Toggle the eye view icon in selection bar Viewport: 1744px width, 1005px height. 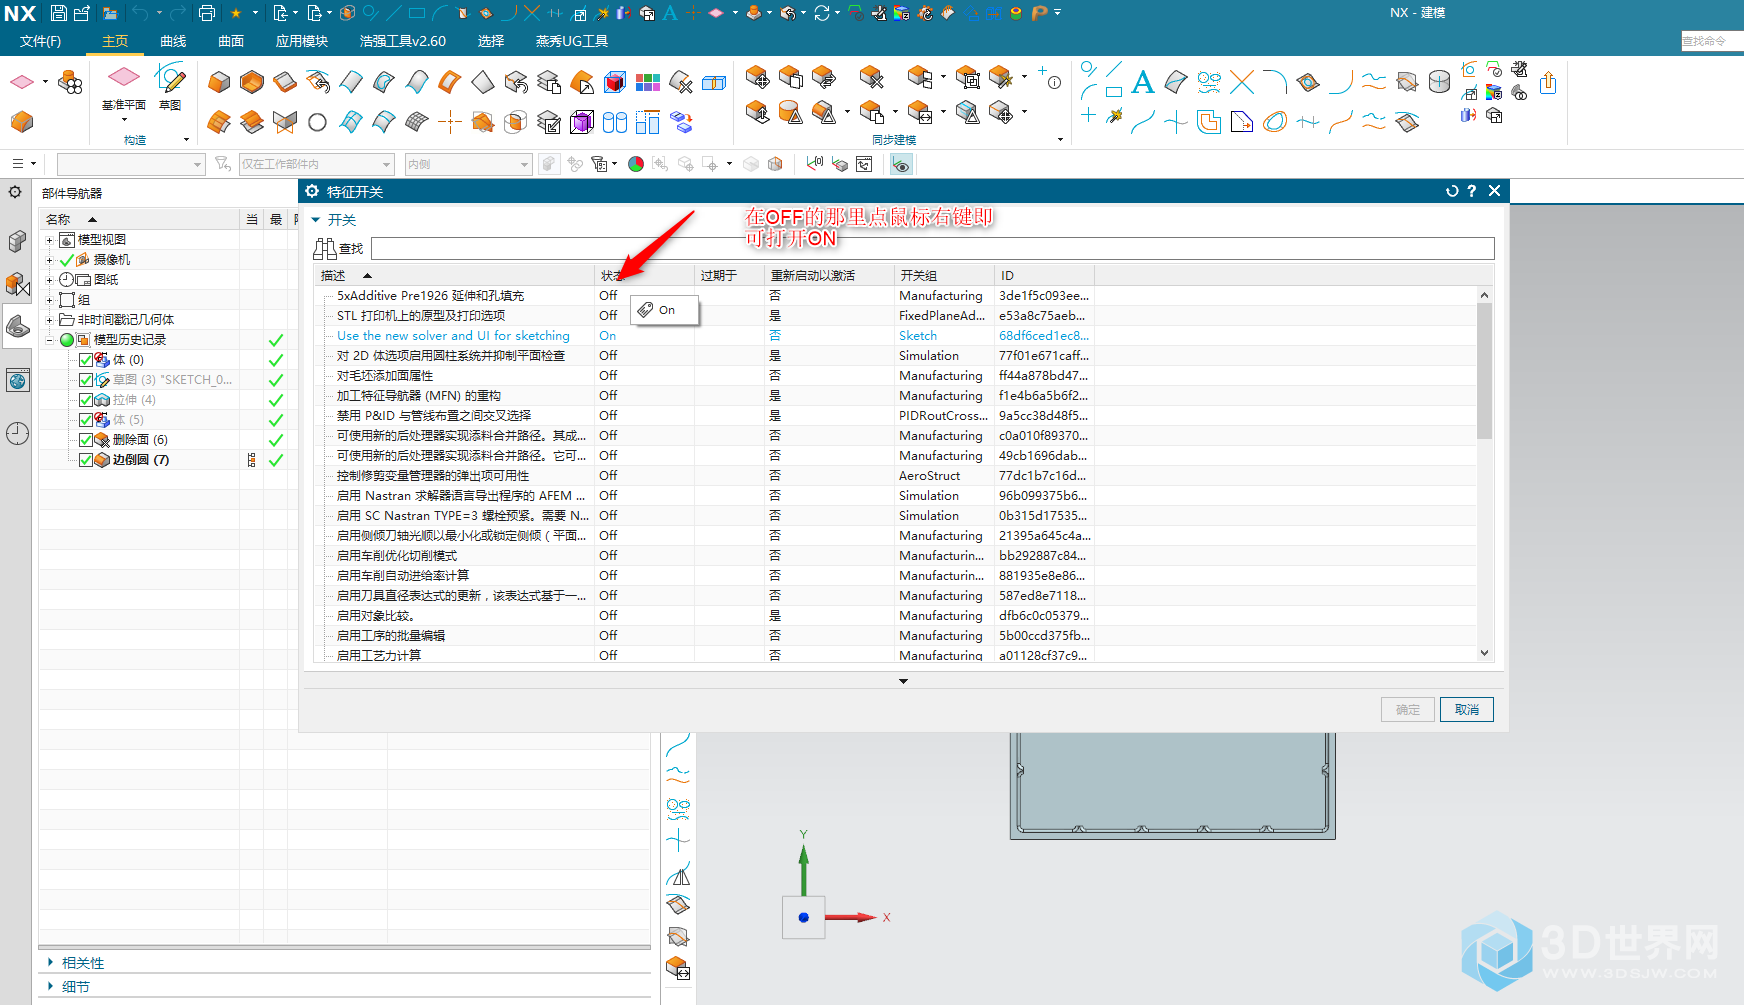901,164
